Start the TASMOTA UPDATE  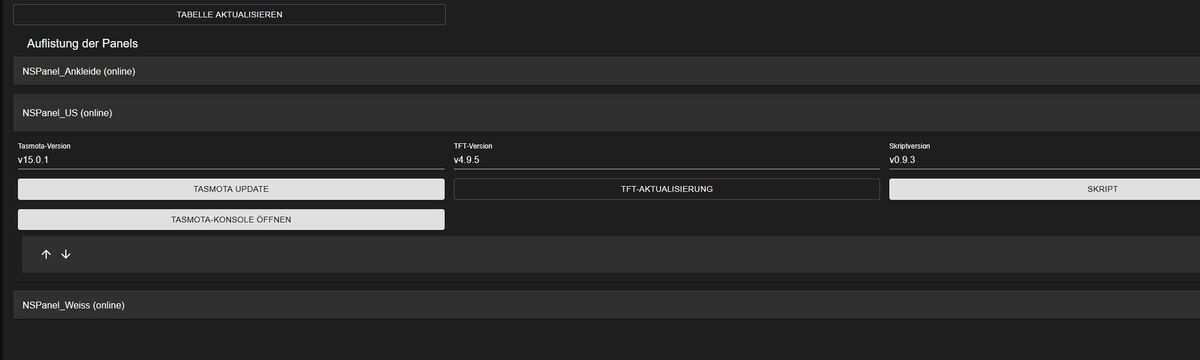coord(231,189)
